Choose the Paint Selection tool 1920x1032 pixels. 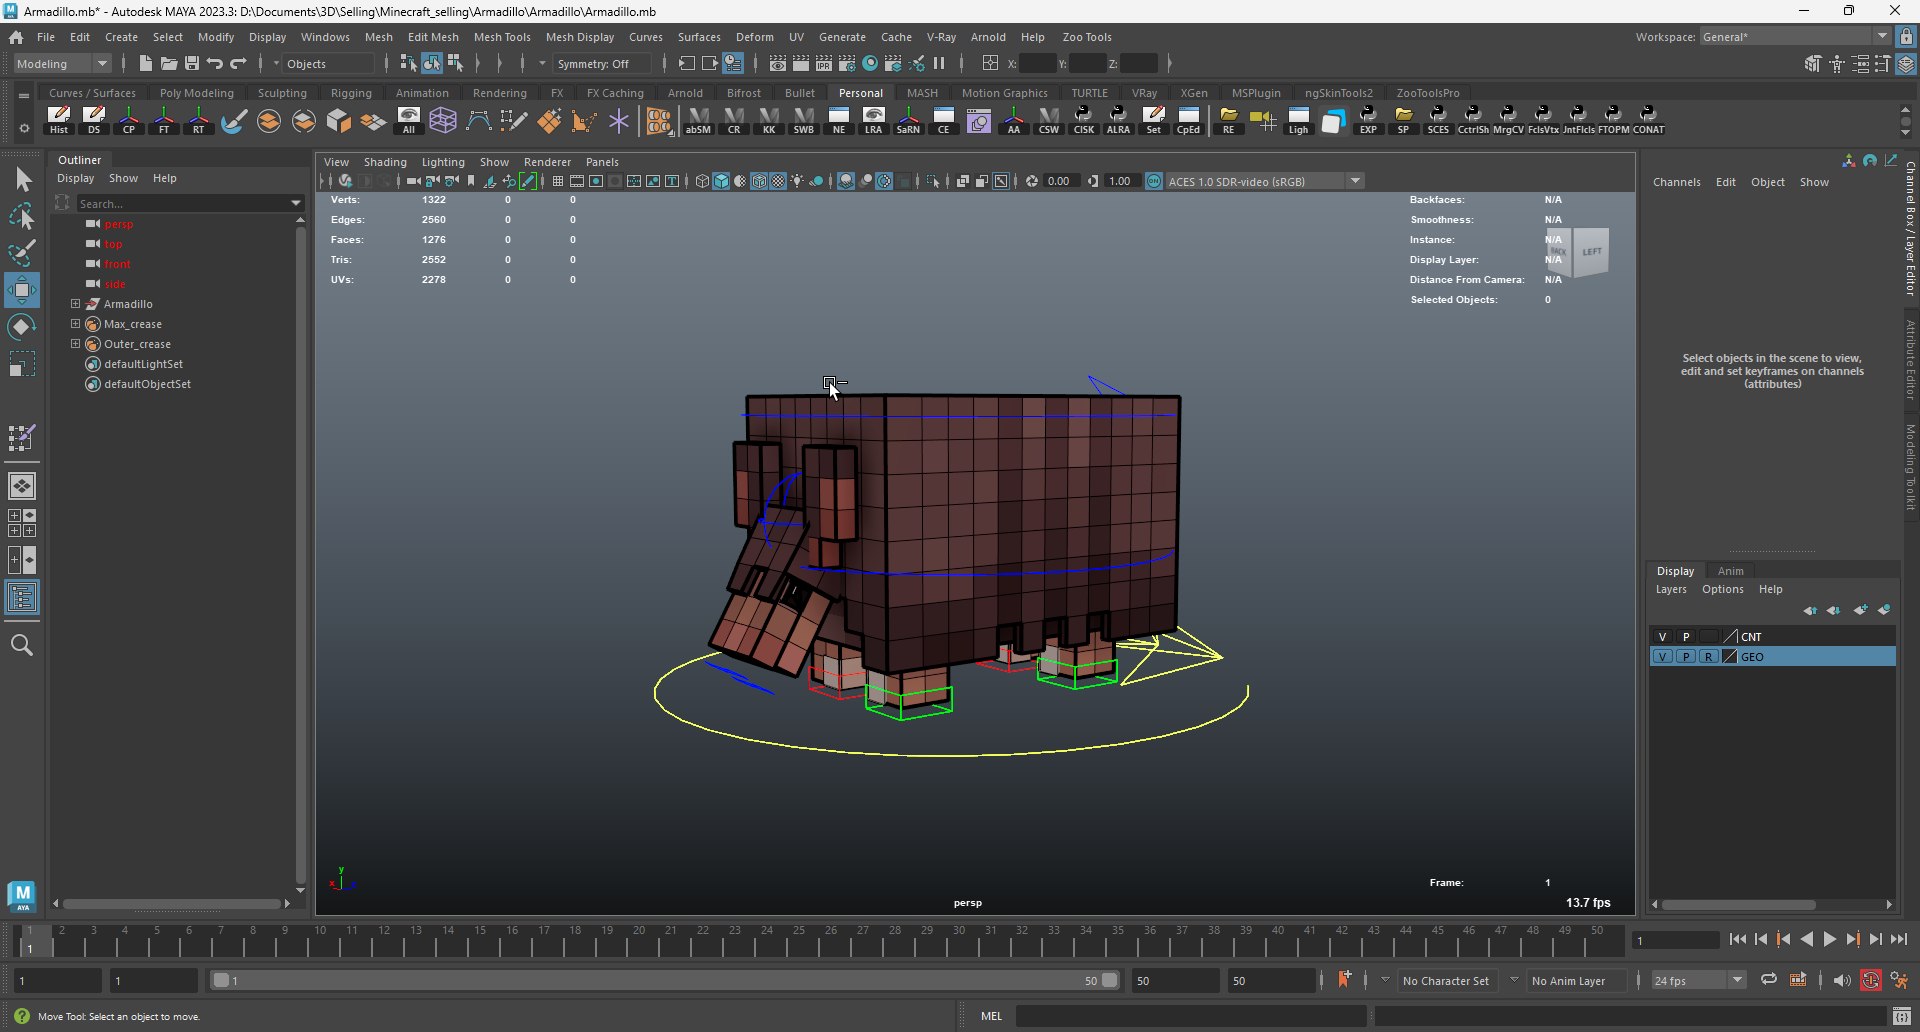[22, 254]
